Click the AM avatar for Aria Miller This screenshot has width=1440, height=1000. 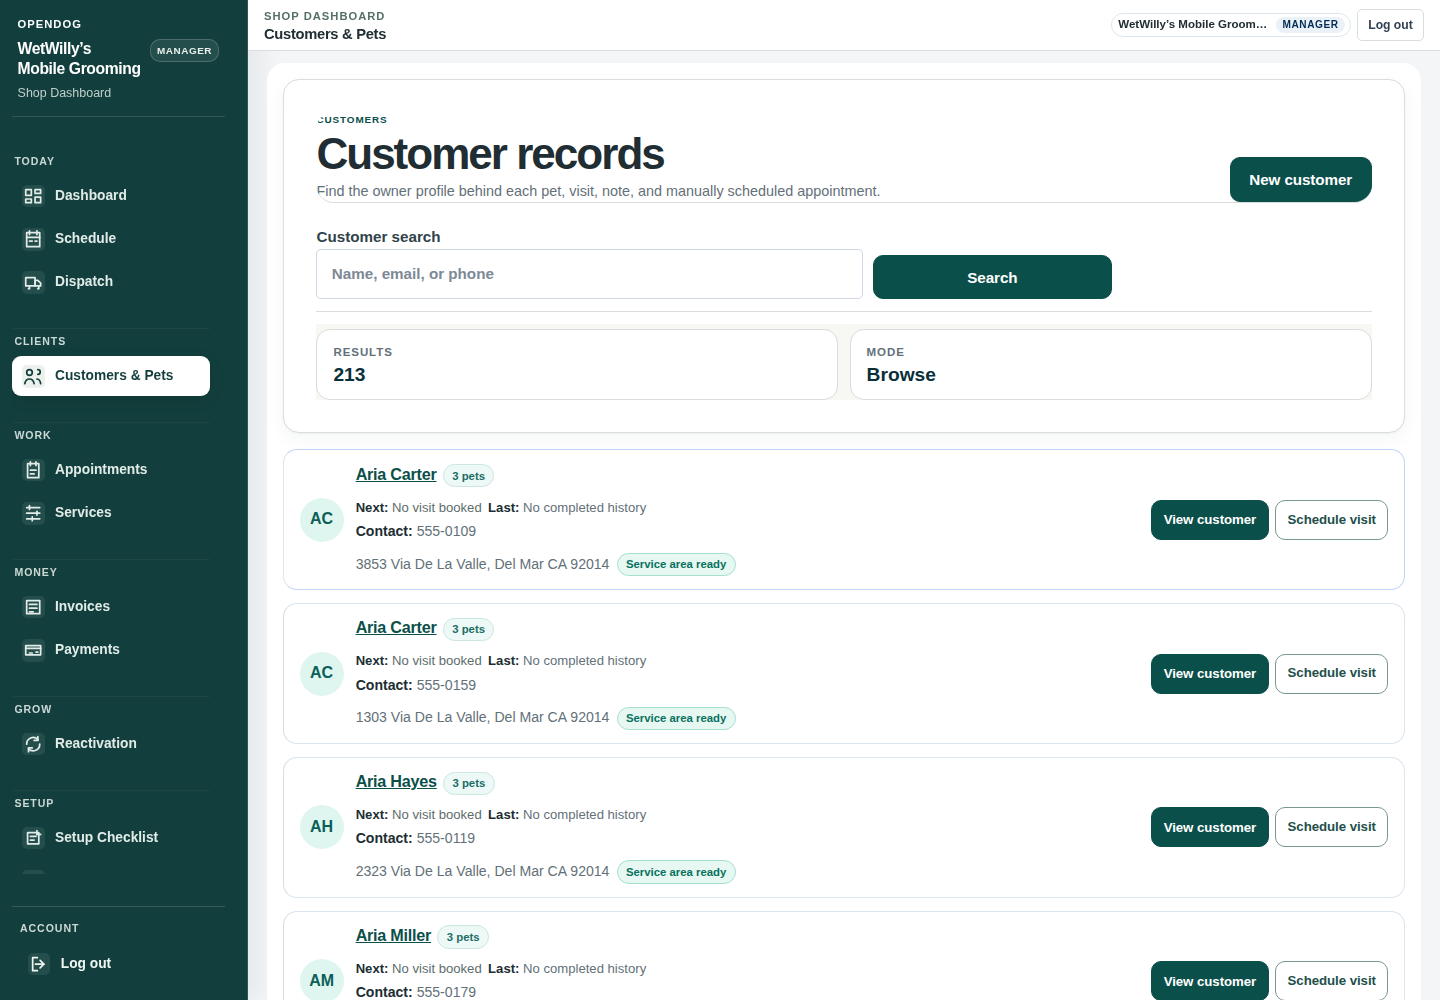pos(322,981)
